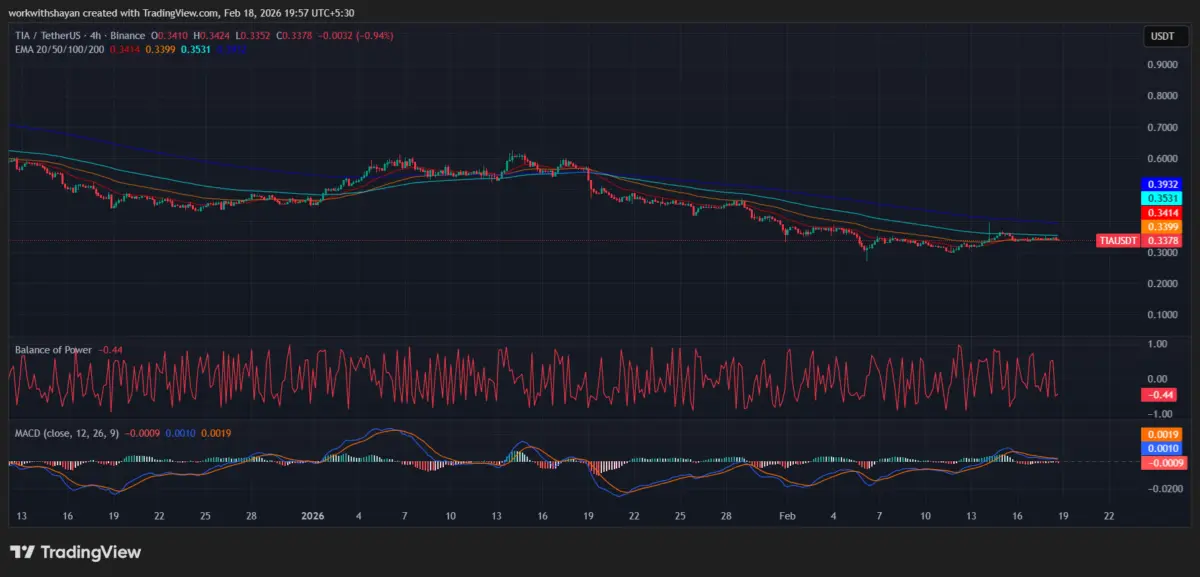Click the 0.9000 level on price scale
1200x577 pixels.
pos(1160,65)
